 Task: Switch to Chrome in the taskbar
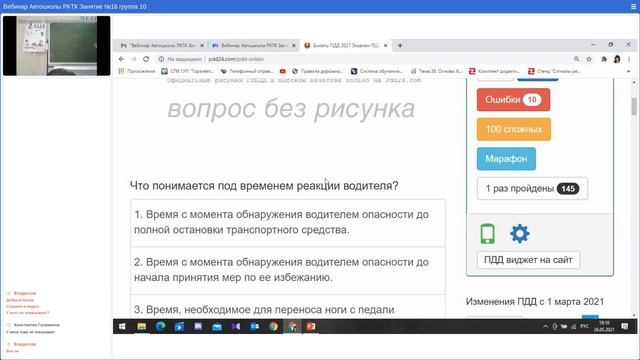[x=273, y=327]
